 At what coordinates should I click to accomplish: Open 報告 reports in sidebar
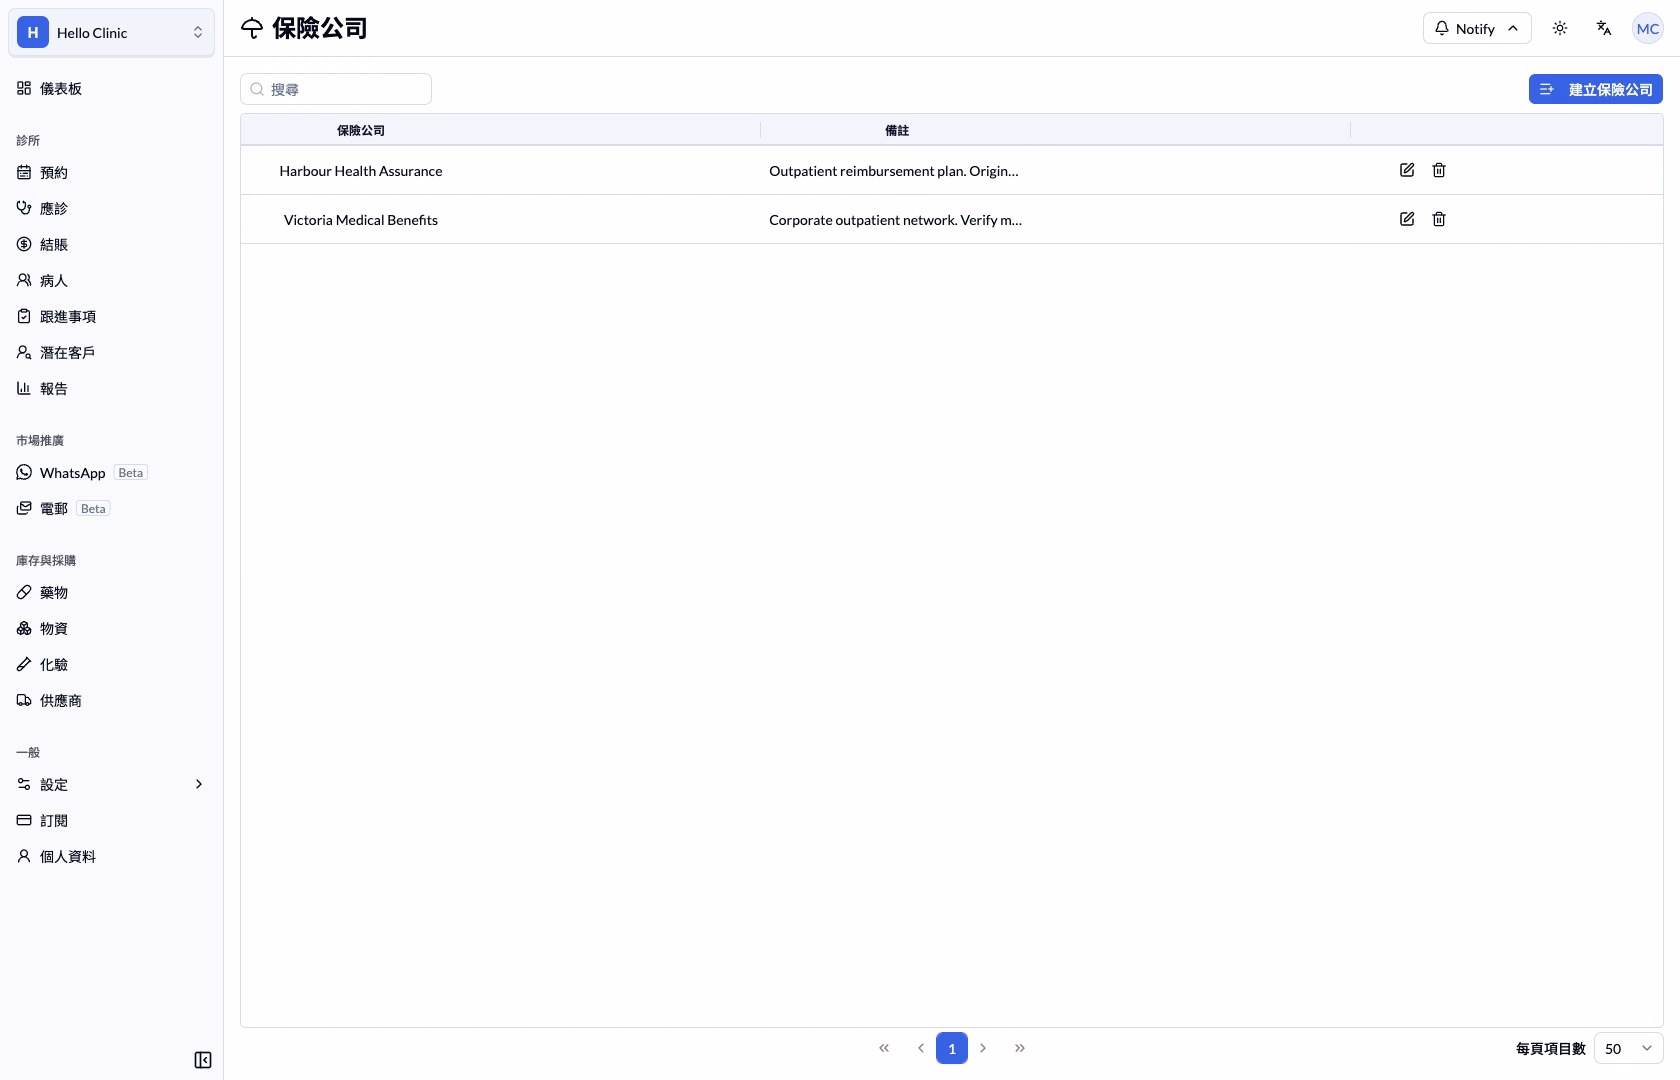pyautogui.click(x=111, y=388)
